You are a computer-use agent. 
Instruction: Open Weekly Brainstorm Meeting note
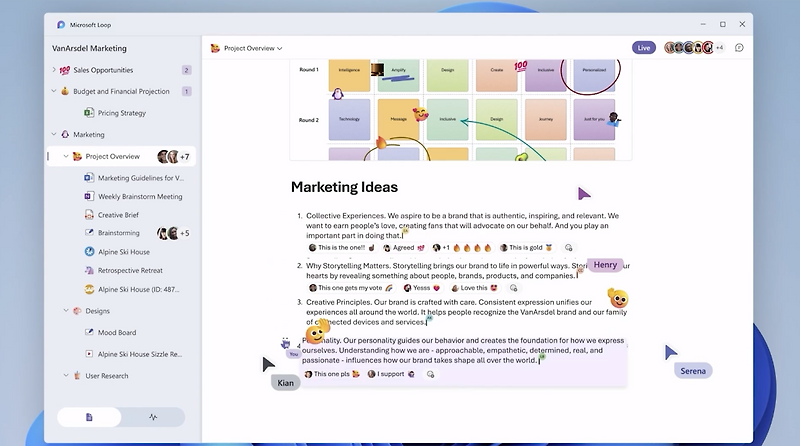tap(140, 196)
